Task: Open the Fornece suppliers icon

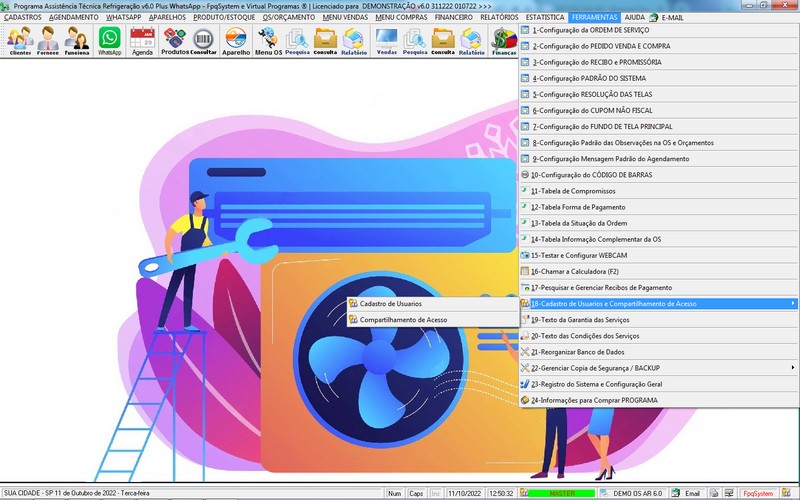Action: 48,41
